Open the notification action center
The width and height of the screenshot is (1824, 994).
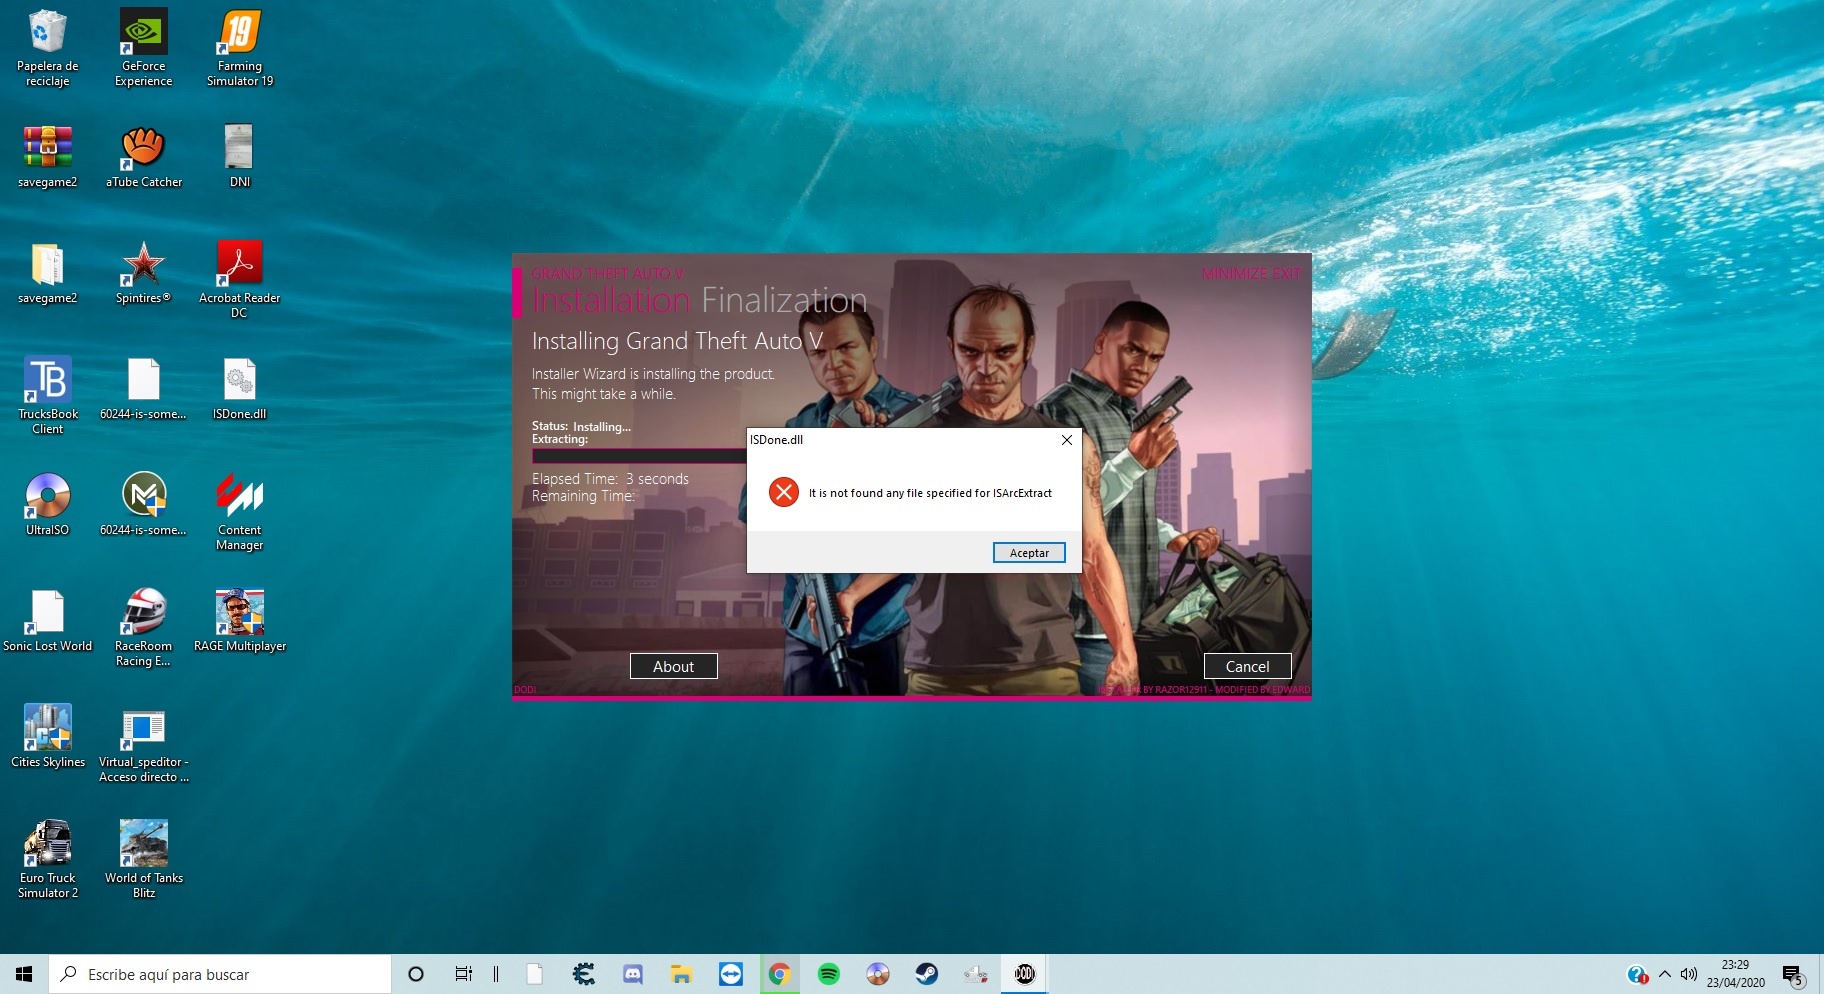pyautogui.click(x=1792, y=975)
